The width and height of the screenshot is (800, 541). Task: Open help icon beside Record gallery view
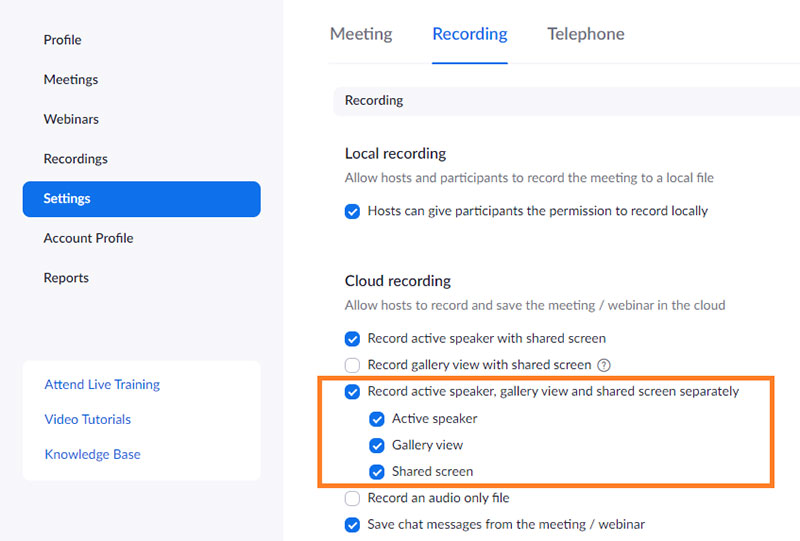click(x=604, y=365)
